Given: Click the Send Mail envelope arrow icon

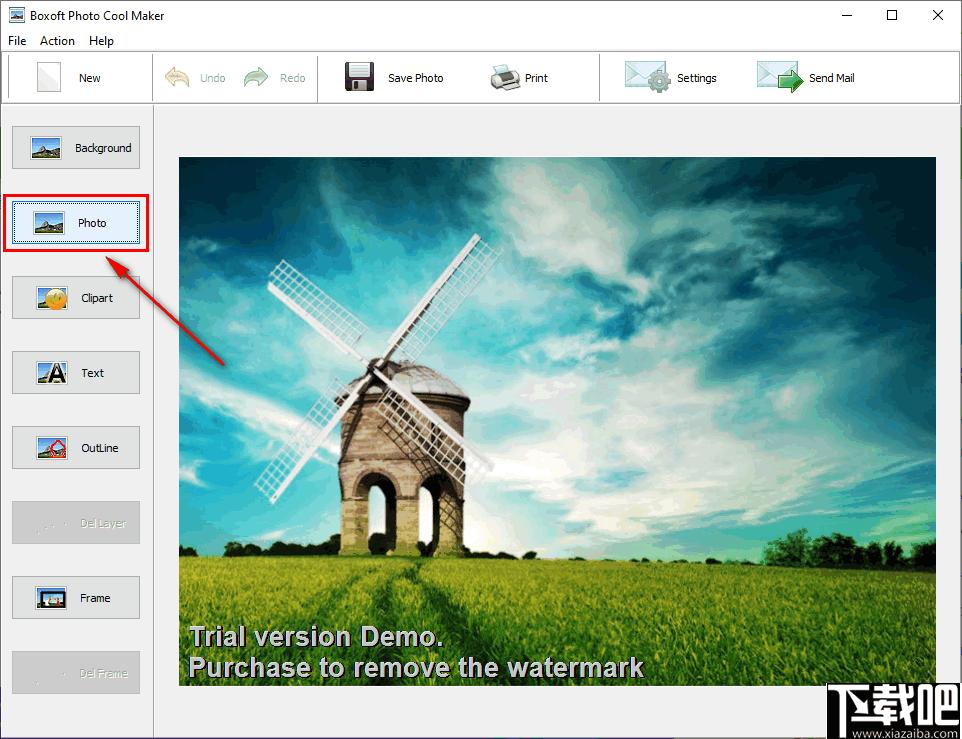Looking at the screenshot, I should (779, 77).
